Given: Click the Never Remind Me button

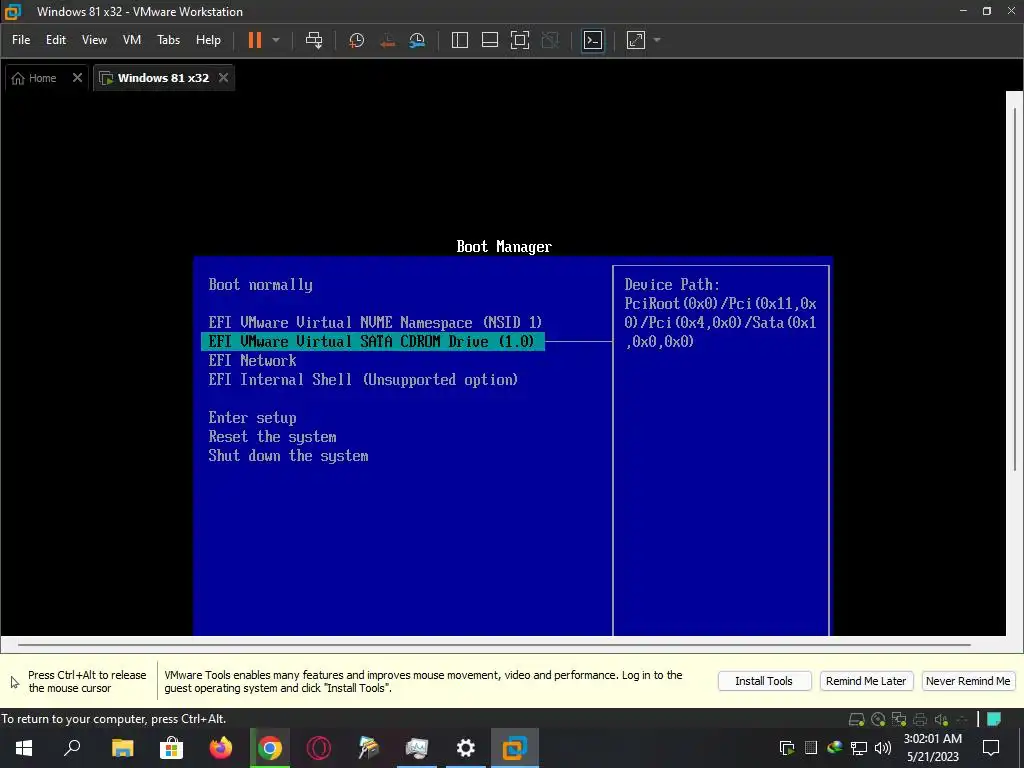Looking at the screenshot, I should tap(968, 681).
